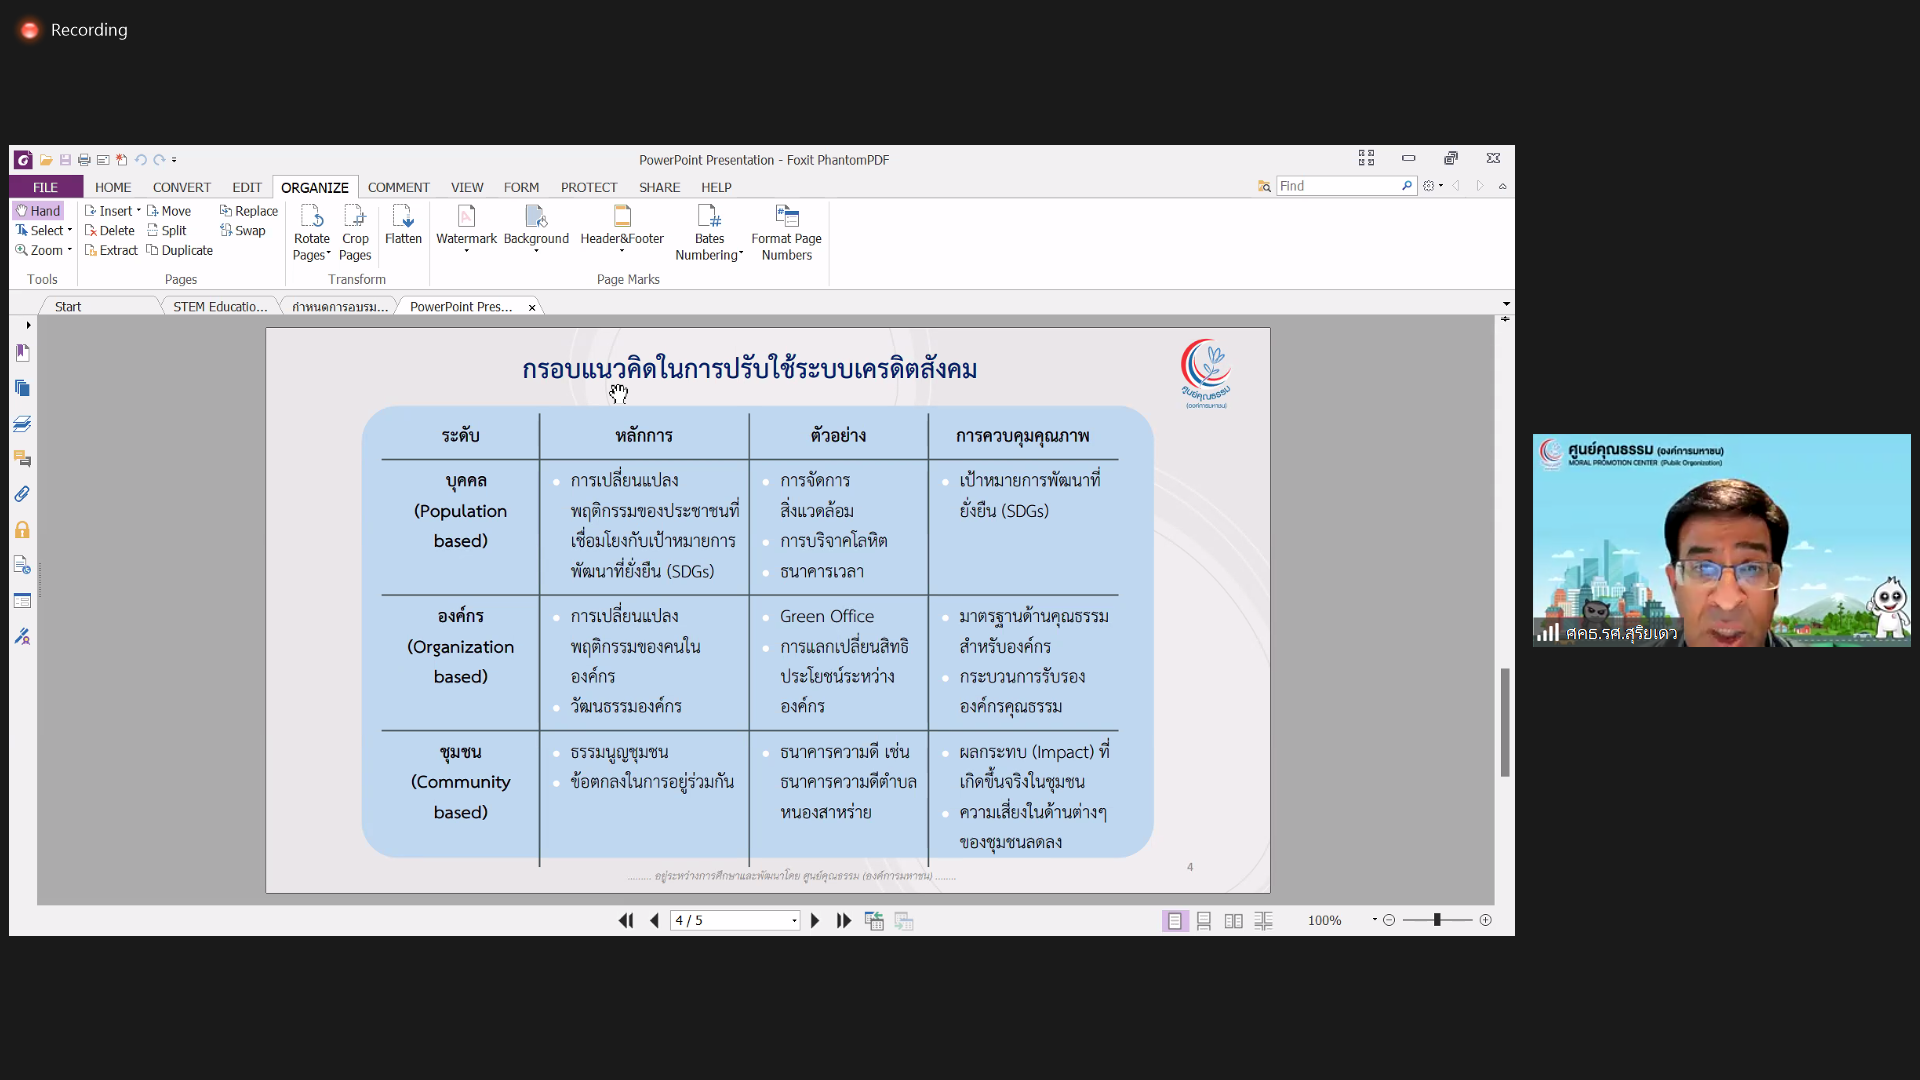
Task: Open Customize Quick Access Toolbar arrow
Action: (x=174, y=160)
